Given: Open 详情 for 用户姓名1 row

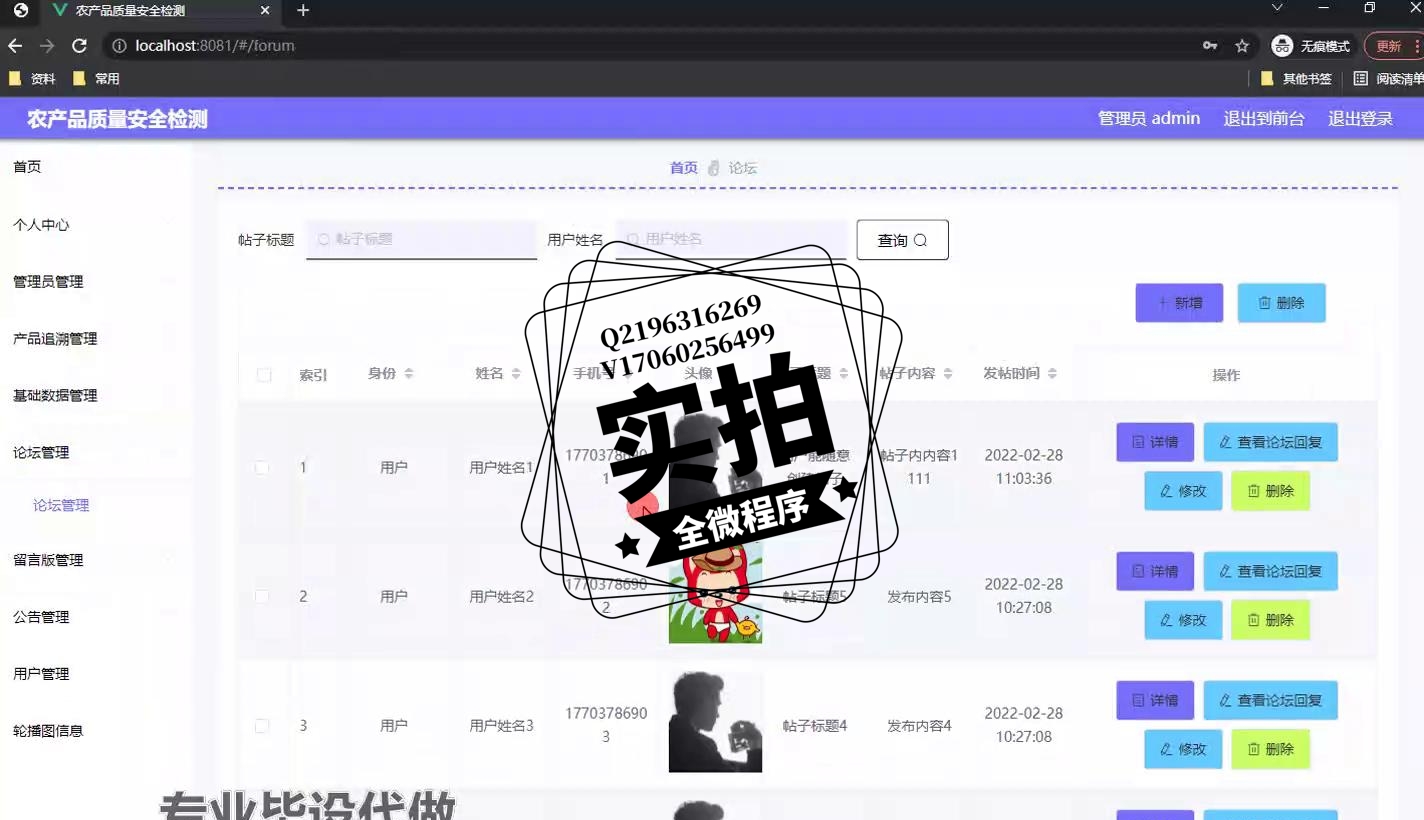Looking at the screenshot, I should pos(1155,442).
